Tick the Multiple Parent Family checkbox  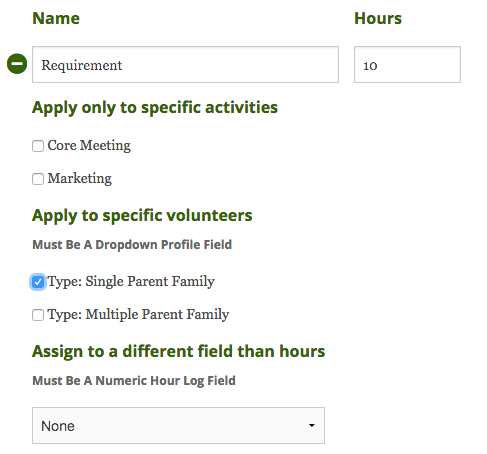38,315
